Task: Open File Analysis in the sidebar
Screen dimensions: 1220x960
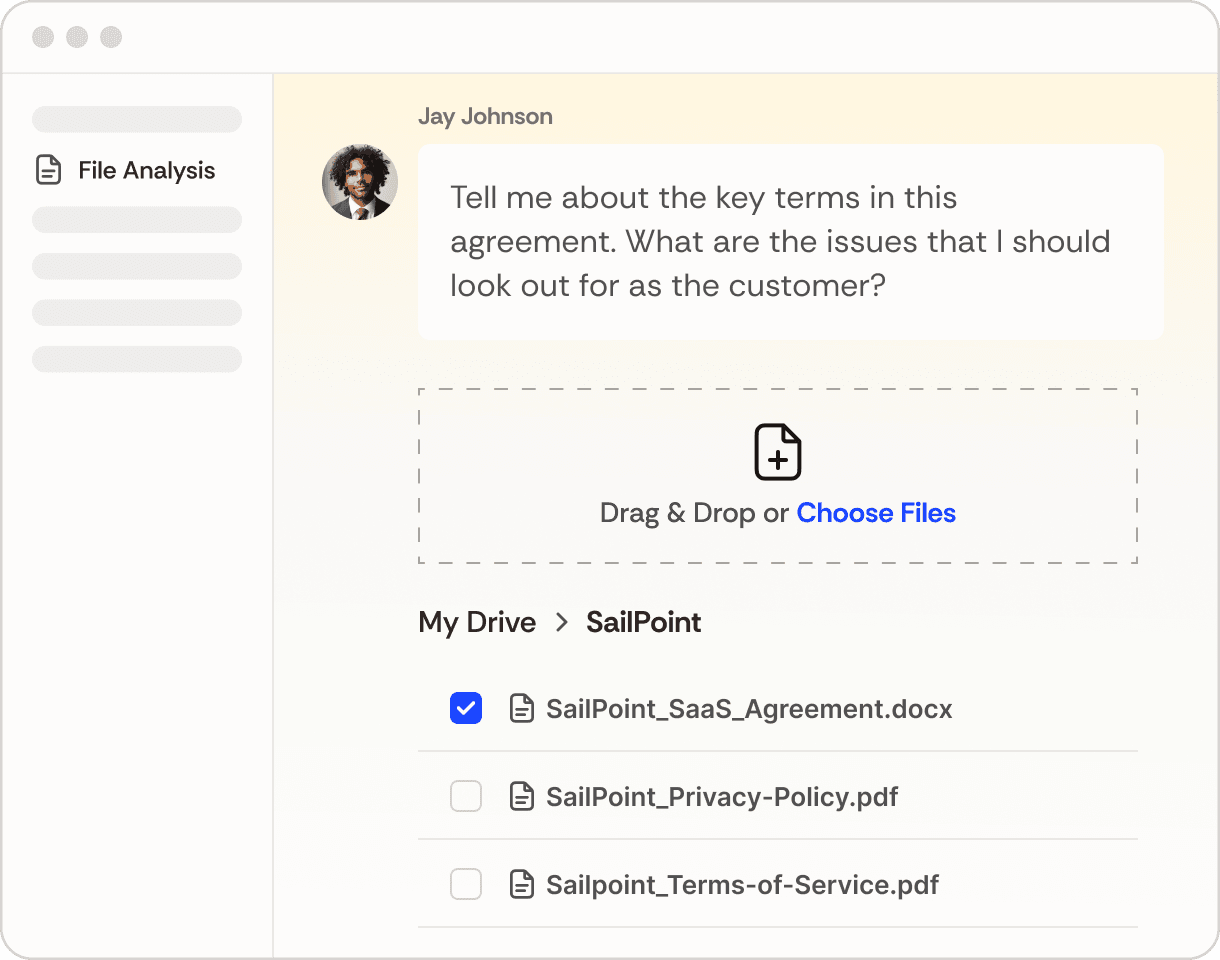Action: (x=126, y=170)
